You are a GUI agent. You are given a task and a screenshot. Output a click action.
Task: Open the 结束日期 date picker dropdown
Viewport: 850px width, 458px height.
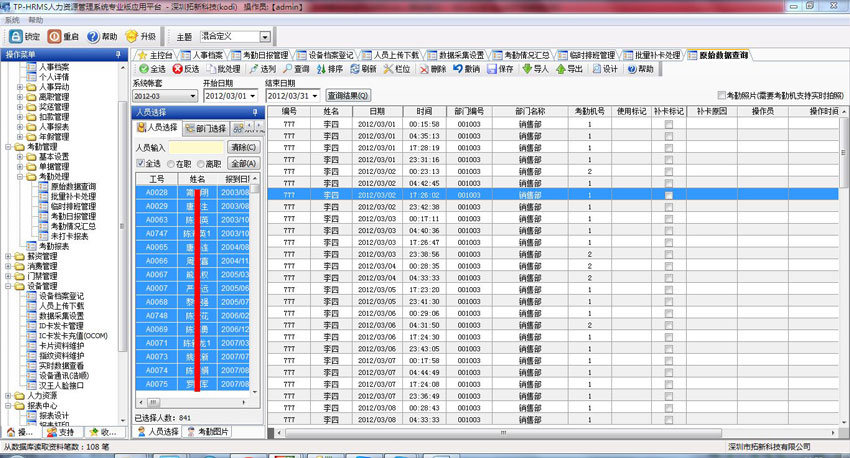(x=315, y=96)
